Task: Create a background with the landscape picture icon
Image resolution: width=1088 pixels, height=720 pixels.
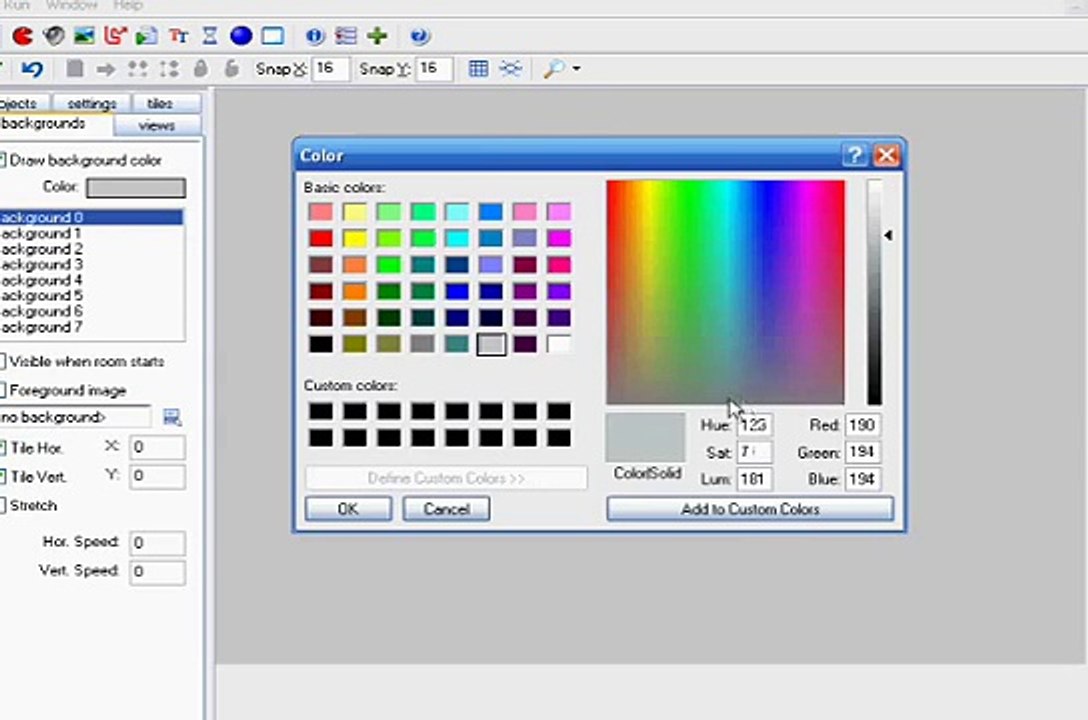Action: click(84, 35)
